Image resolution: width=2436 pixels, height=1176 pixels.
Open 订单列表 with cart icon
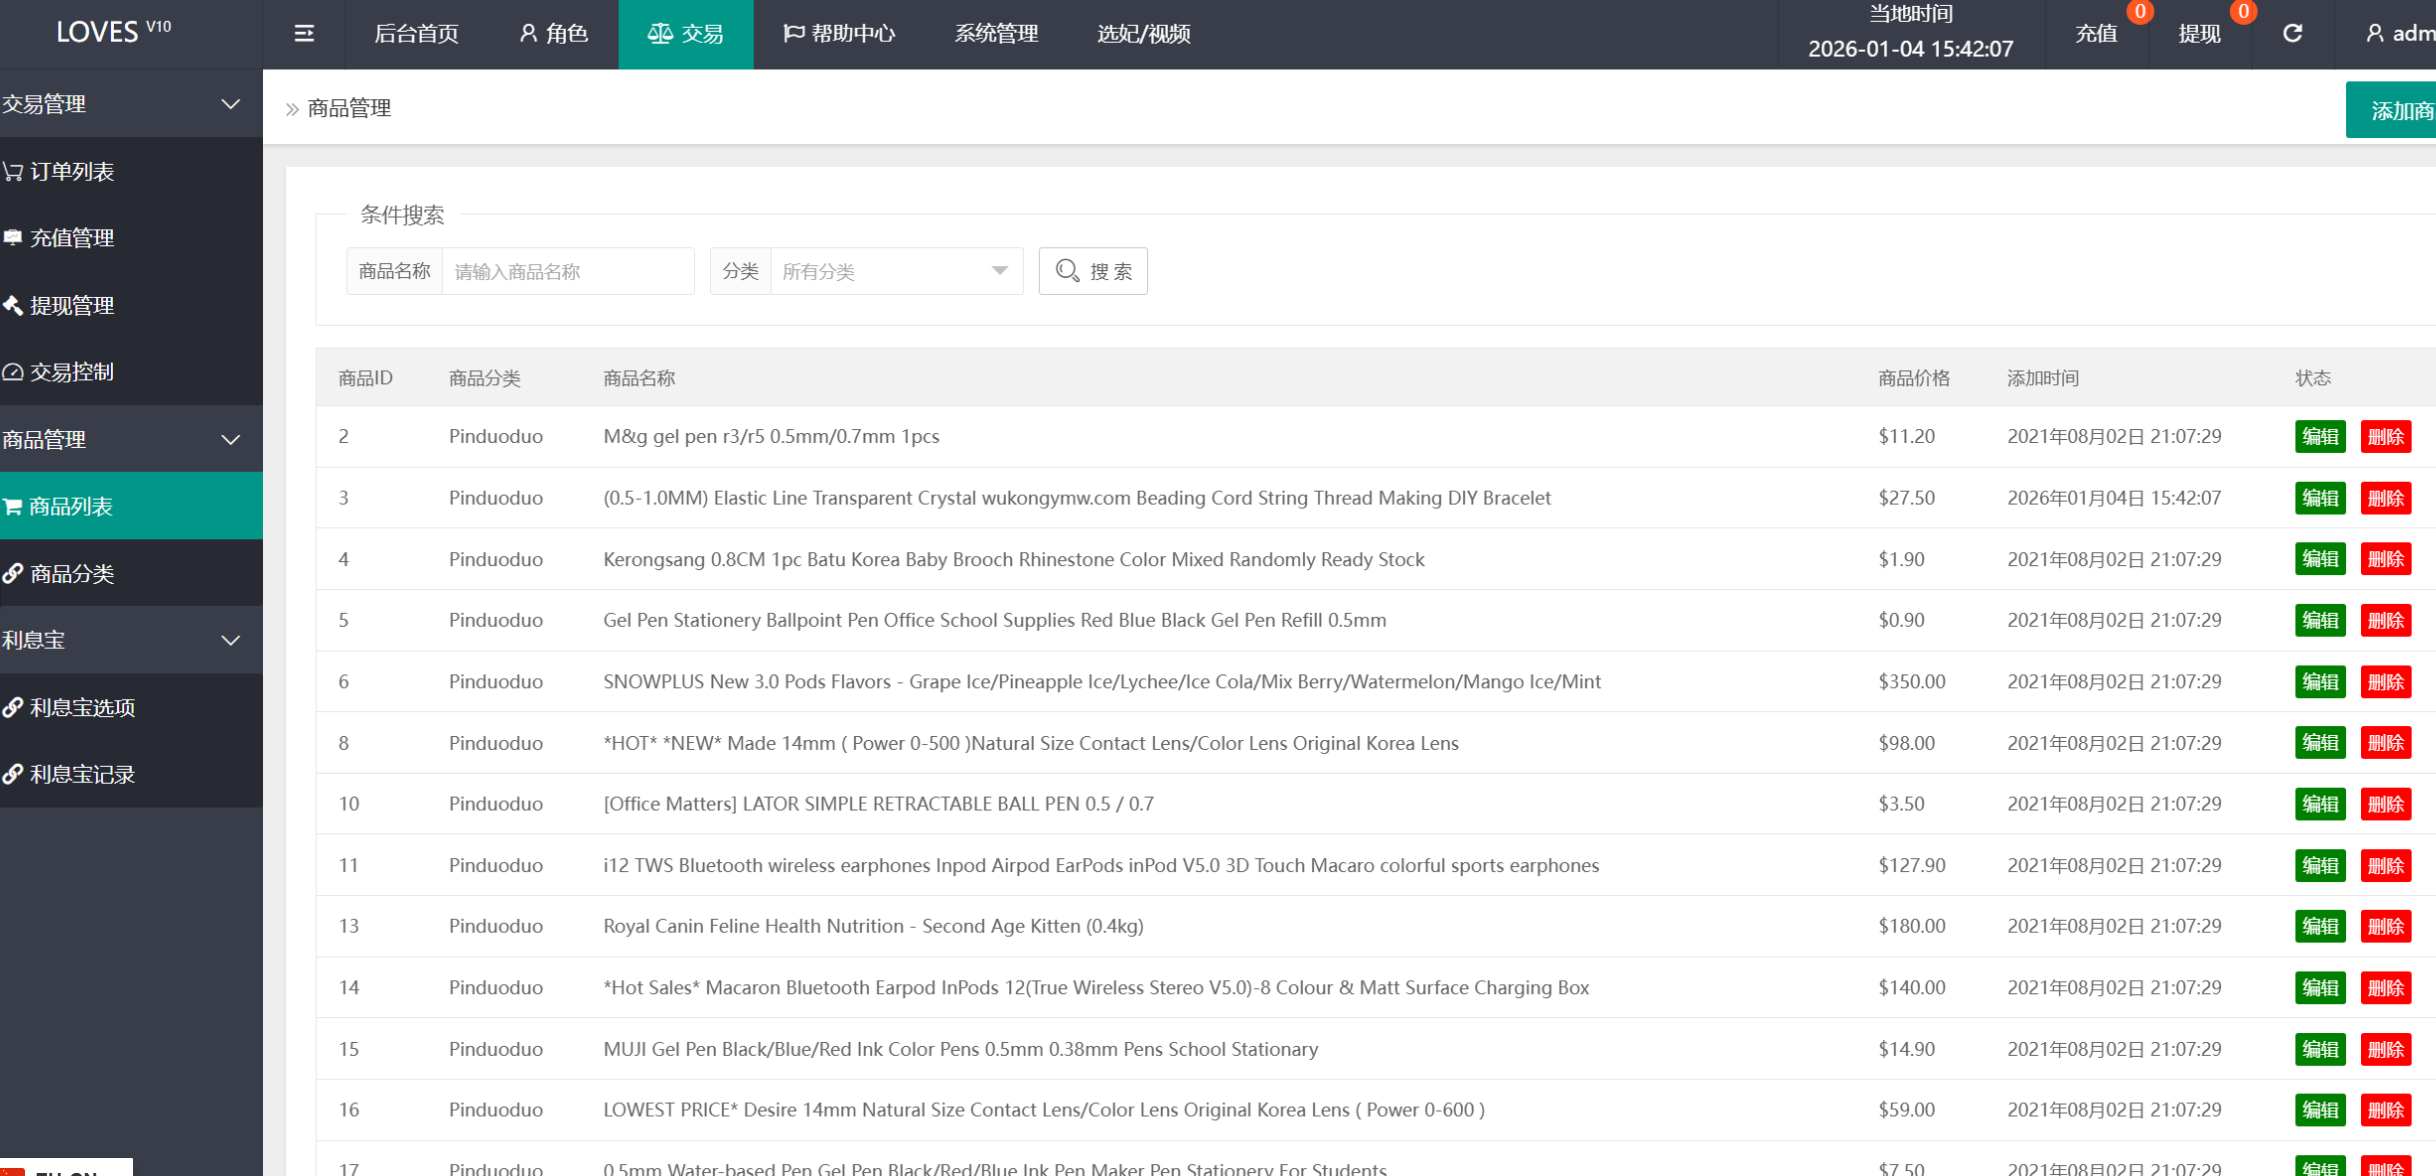pyautogui.click(x=70, y=171)
